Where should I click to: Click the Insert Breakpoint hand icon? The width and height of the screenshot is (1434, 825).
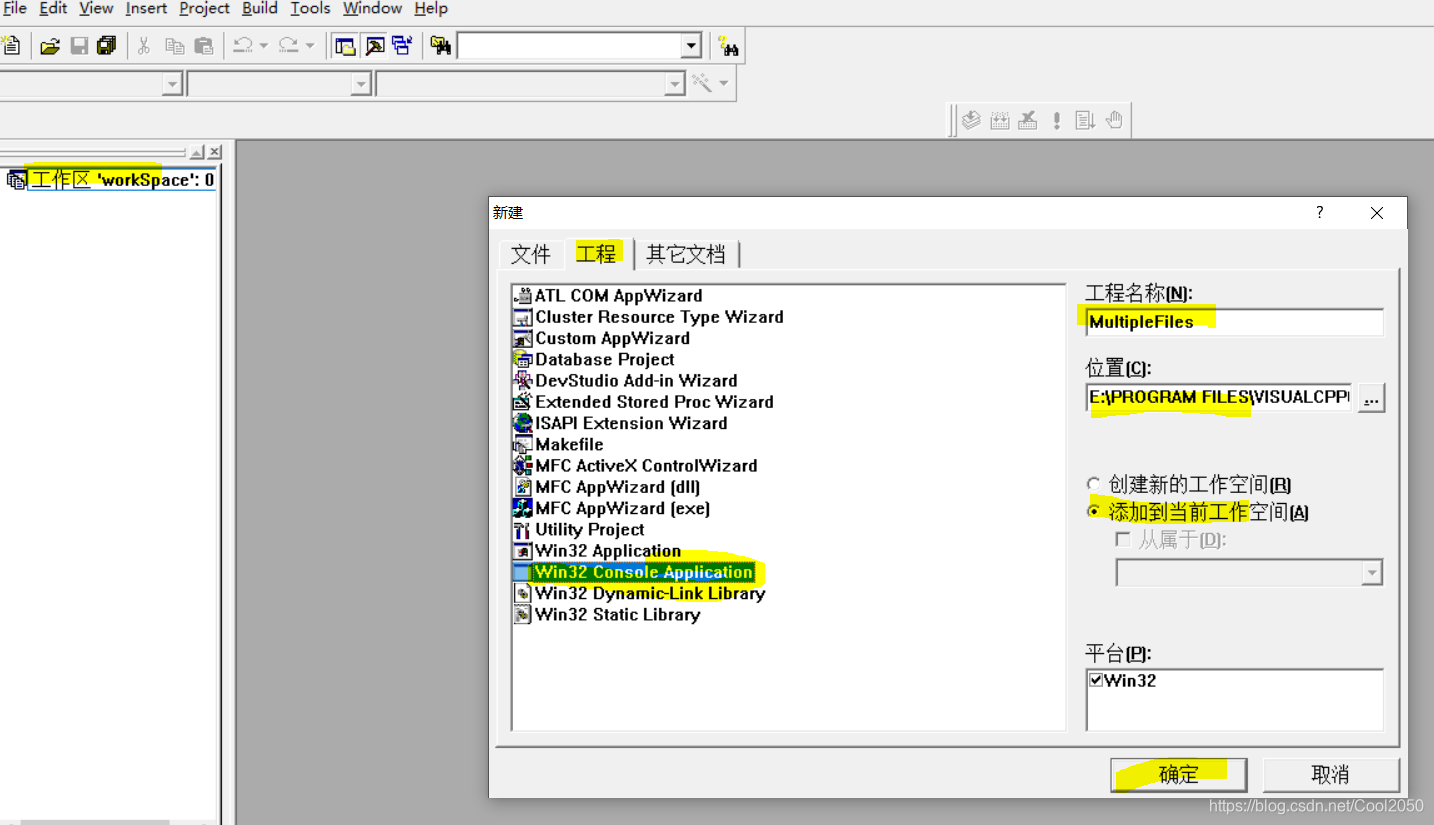[x=1114, y=121]
